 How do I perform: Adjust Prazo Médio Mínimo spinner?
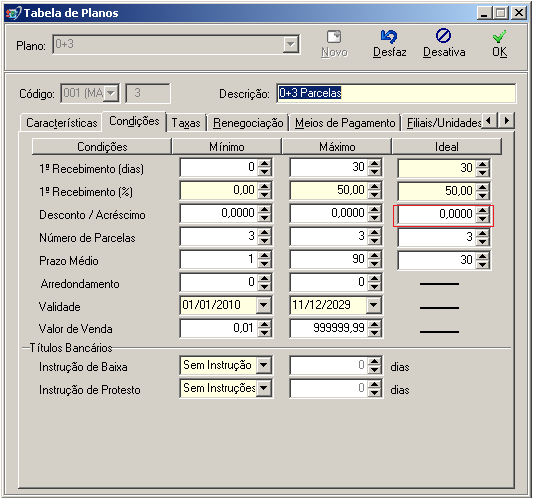click(x=264, y=259)
